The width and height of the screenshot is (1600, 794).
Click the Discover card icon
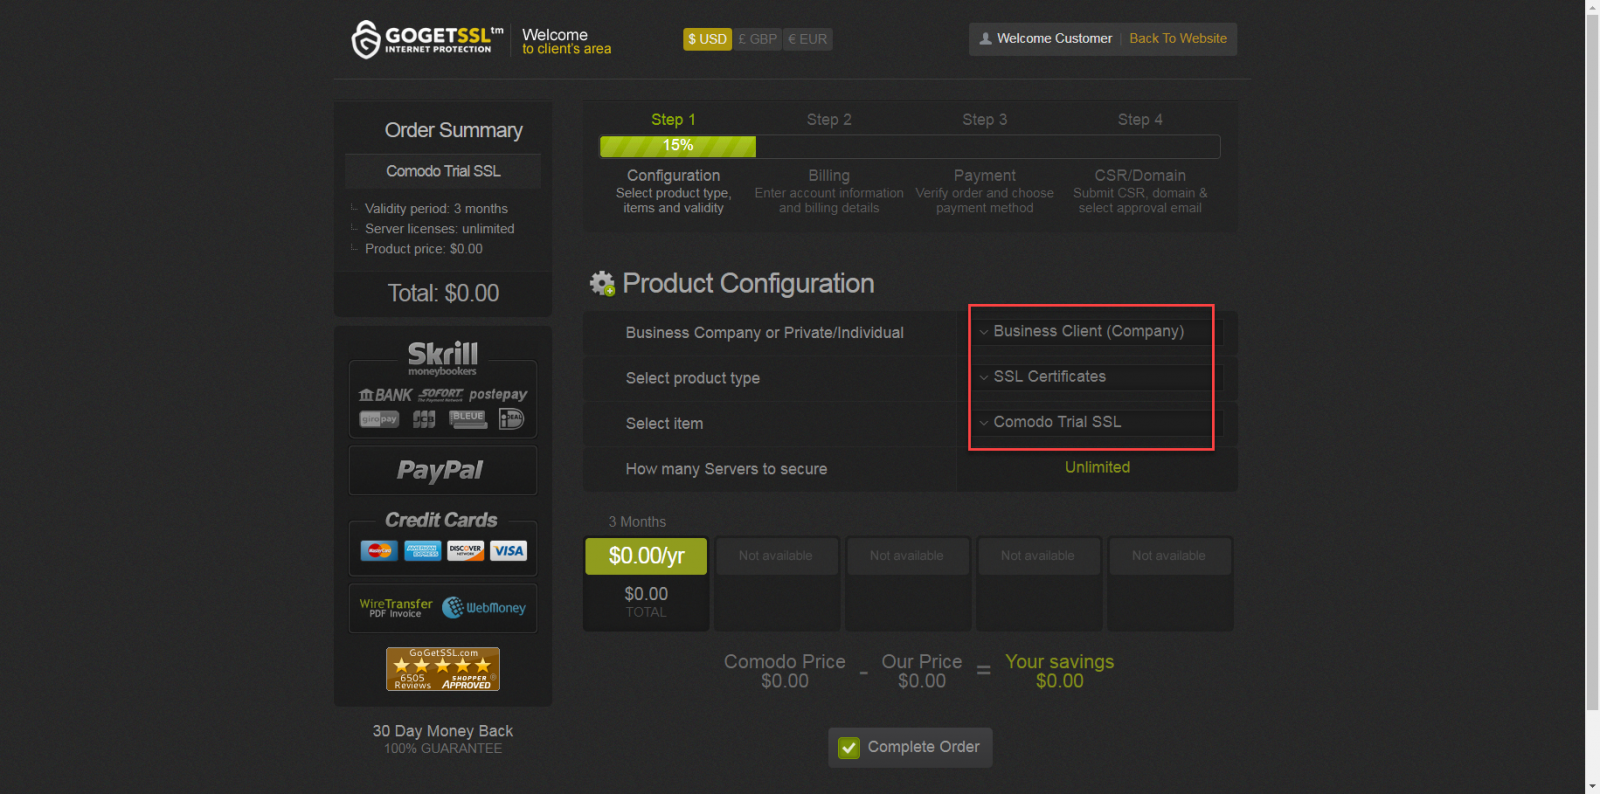[x=465, y=551]
